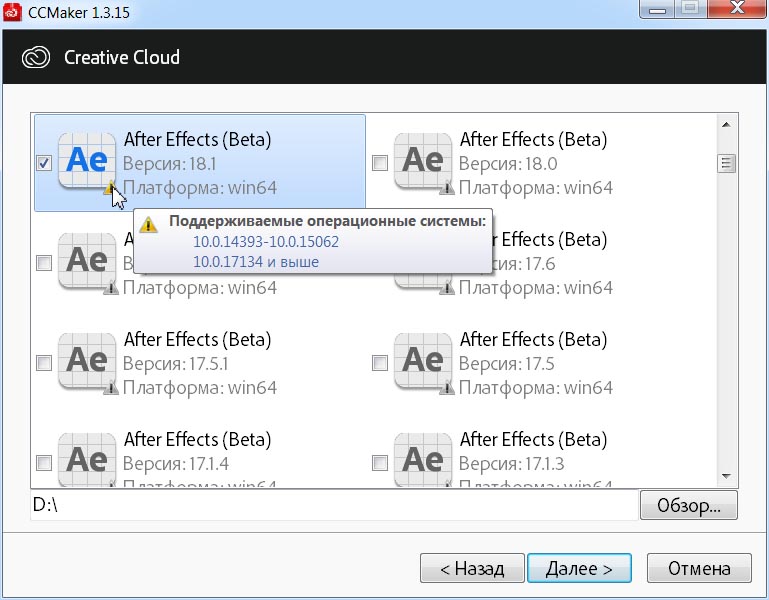Click the install path field D:\
The image size is (769, 600).
pos(334,505)
